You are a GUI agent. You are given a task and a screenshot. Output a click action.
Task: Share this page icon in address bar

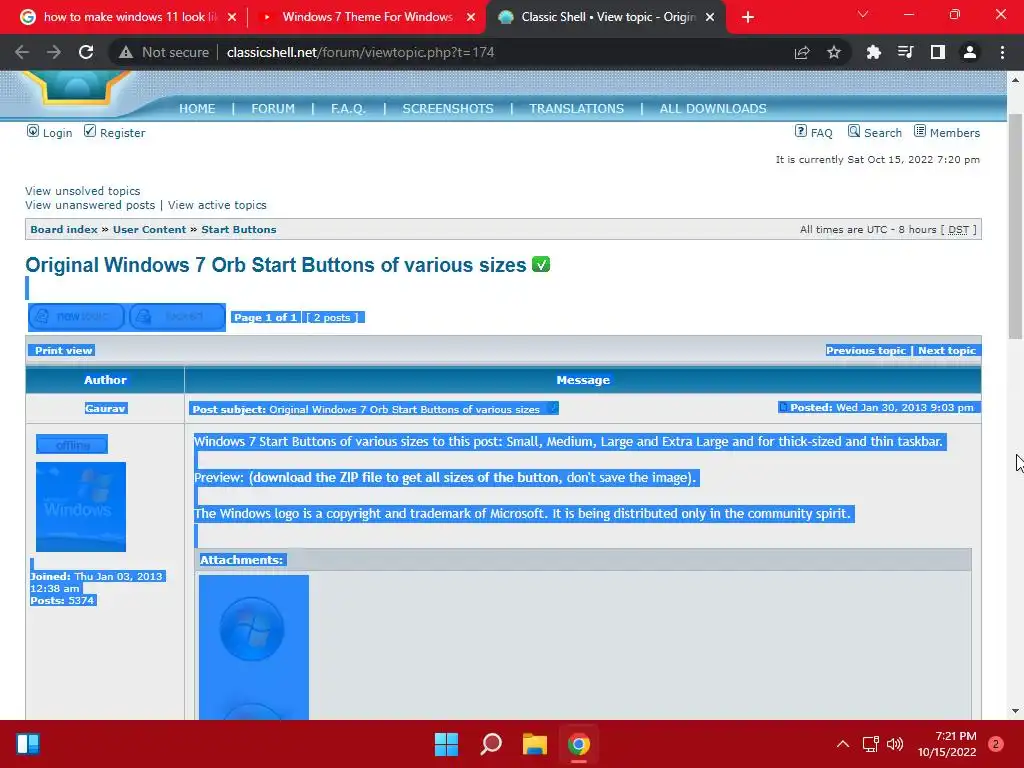(802, 52)
